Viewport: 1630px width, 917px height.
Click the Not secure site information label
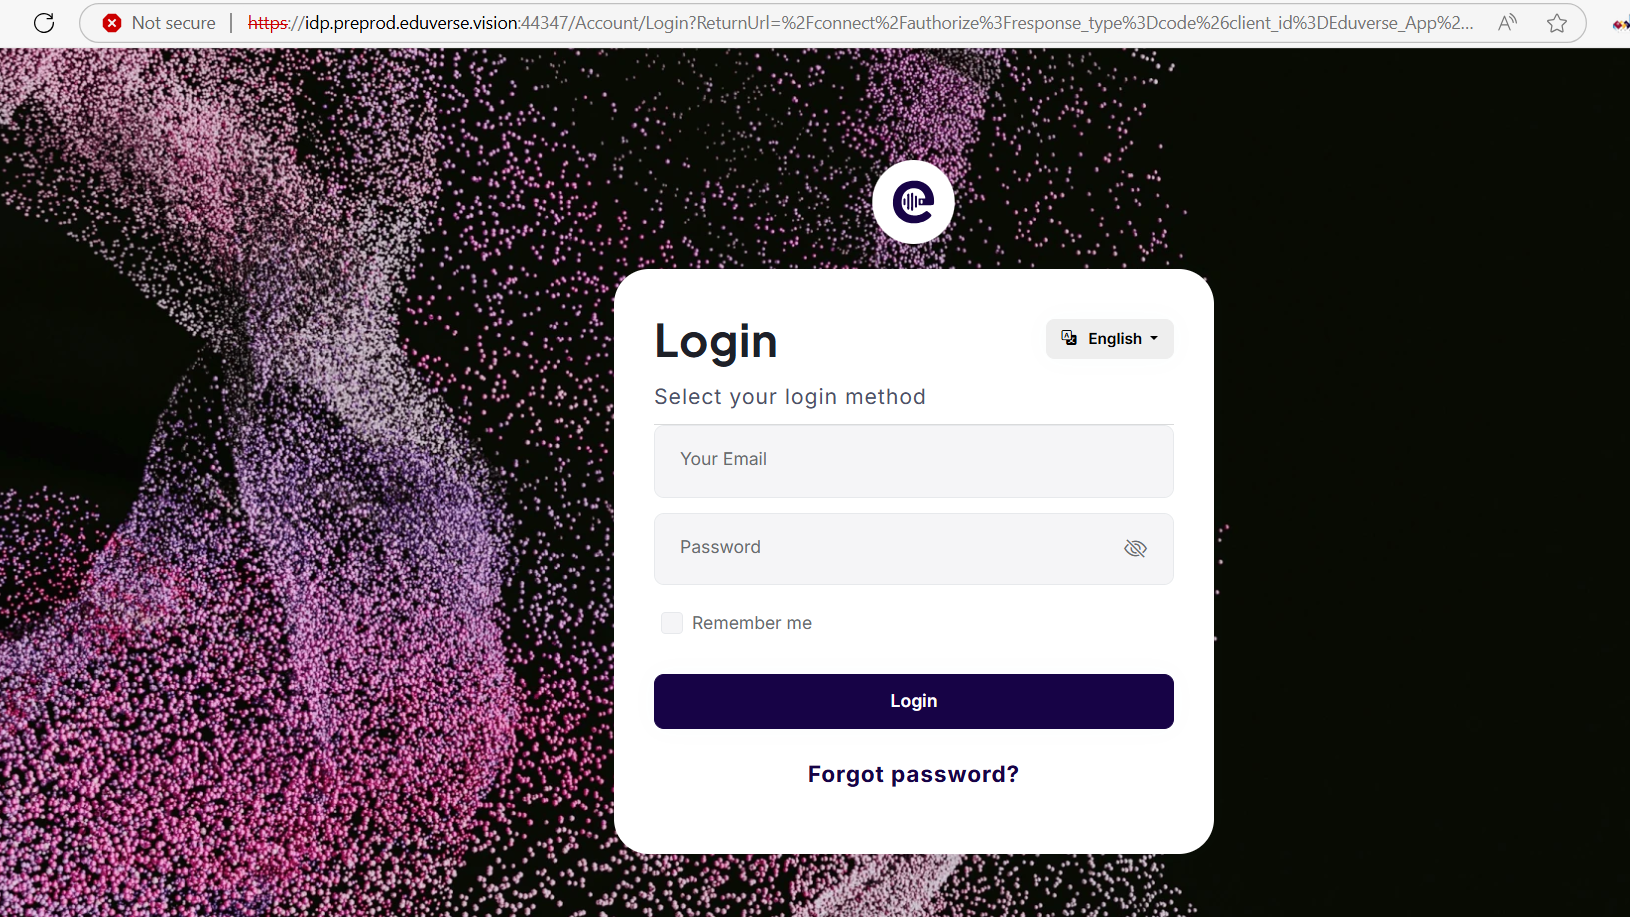pos(173,23)
